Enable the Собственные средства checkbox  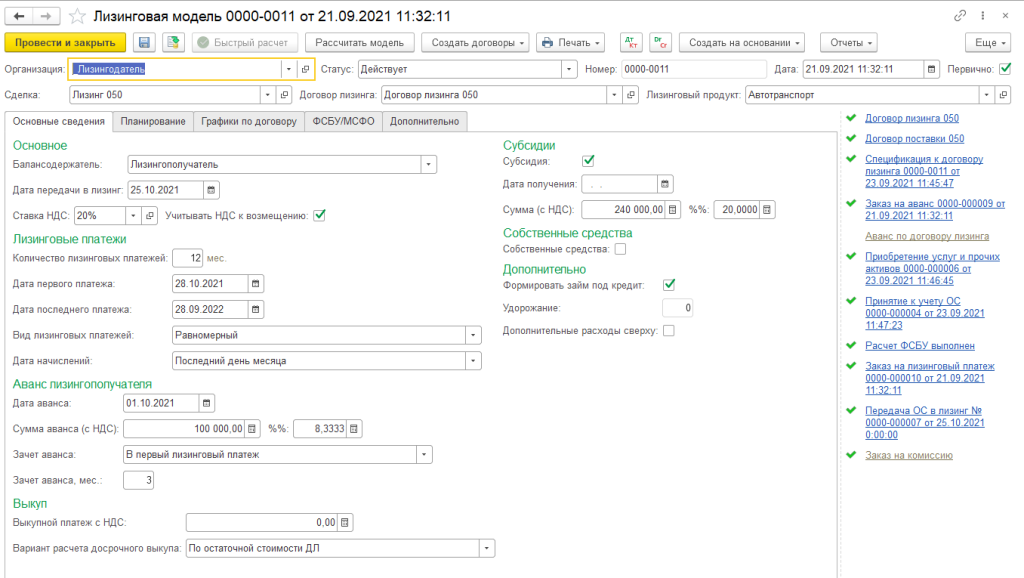pos(620,248)
